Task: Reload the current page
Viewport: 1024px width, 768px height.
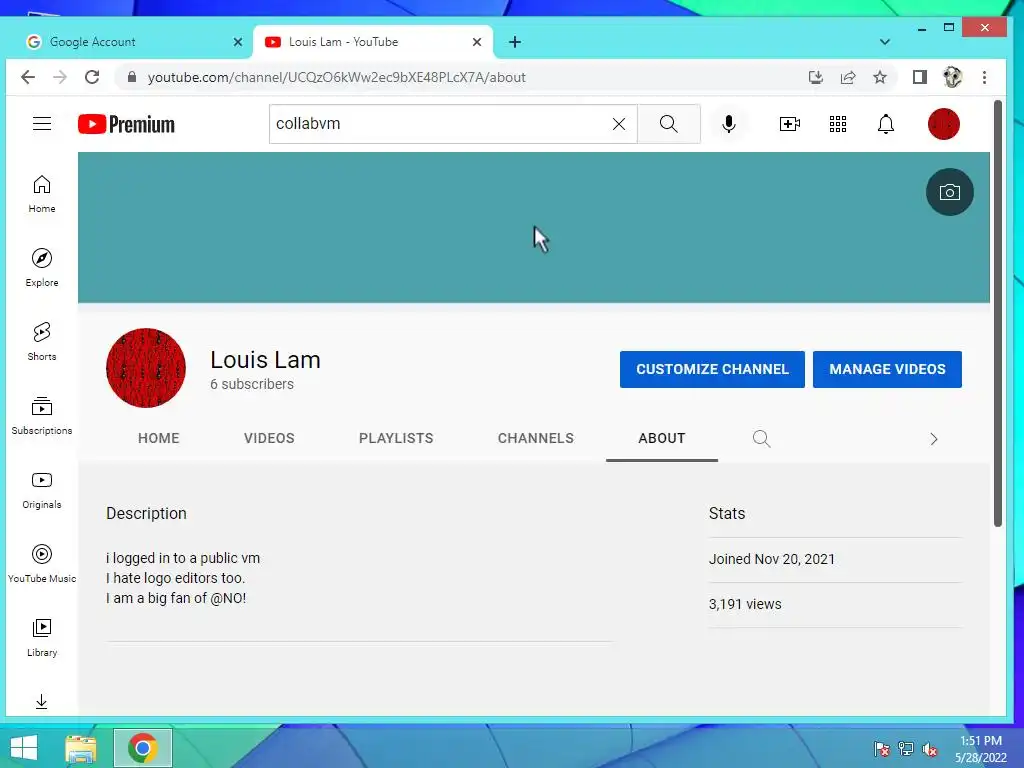Action: [92, 77]
